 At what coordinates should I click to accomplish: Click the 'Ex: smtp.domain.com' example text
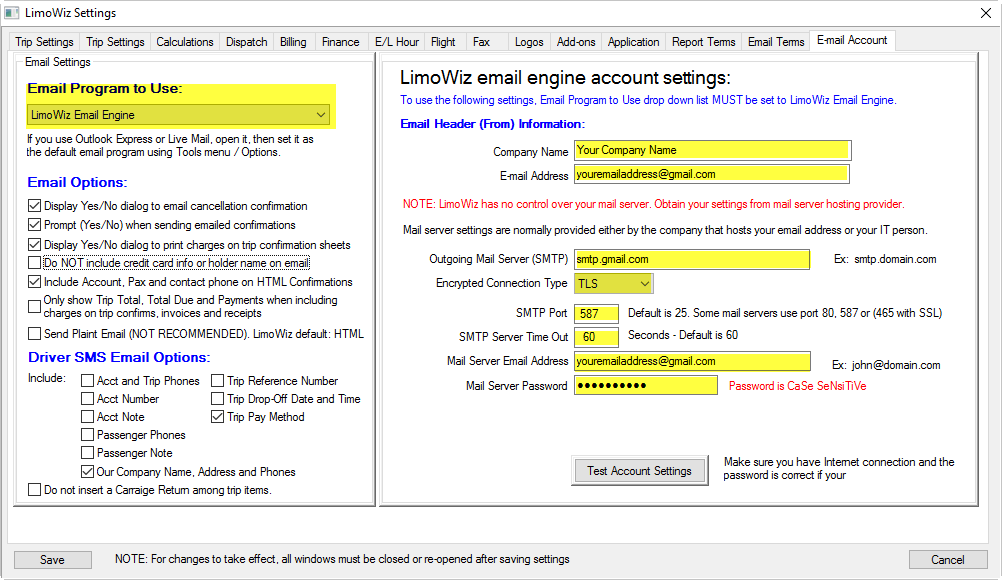(x=885, y=259)
